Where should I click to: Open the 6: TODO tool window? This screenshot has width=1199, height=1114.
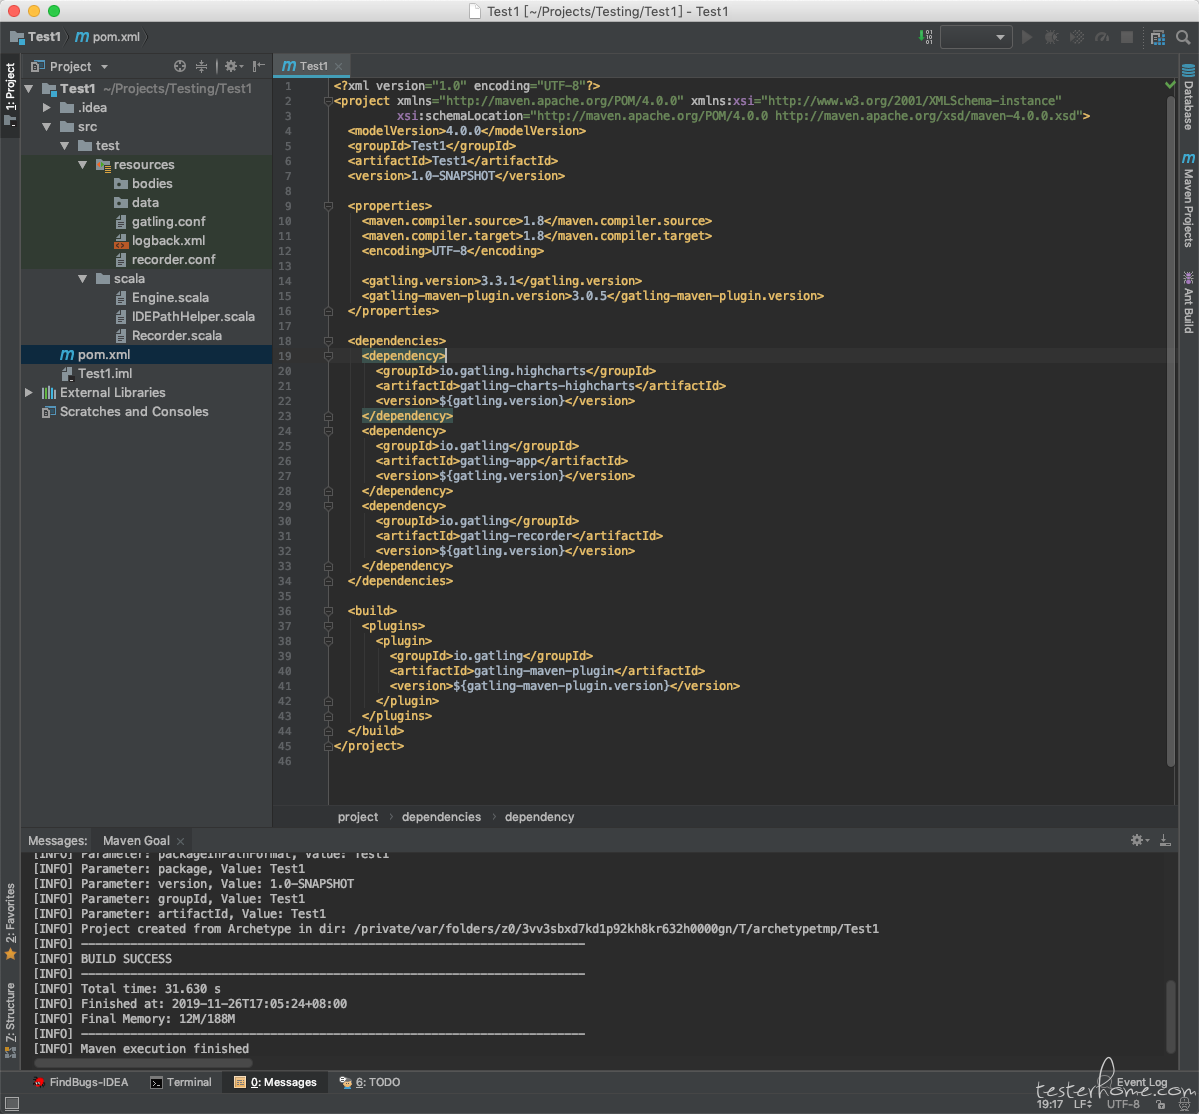click(x=370, y=1082)
